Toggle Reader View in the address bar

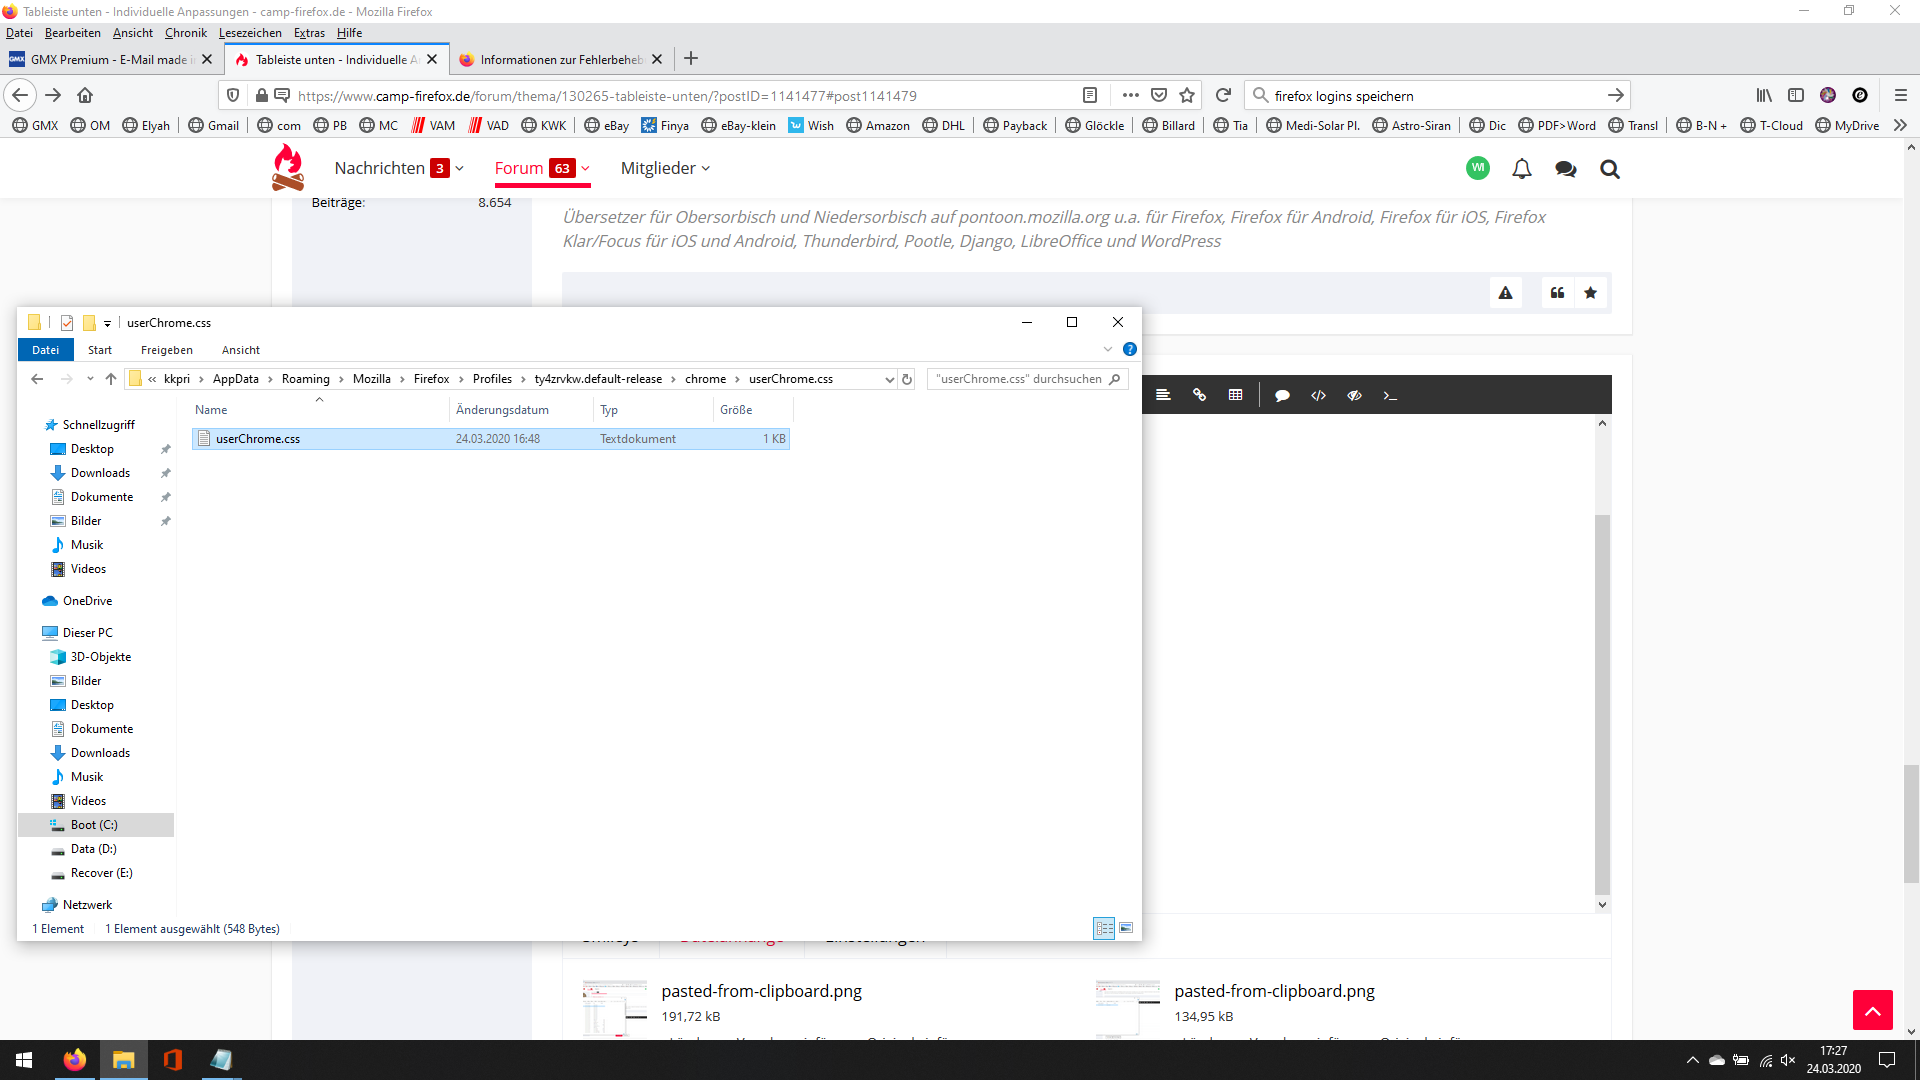(1090, 95)
